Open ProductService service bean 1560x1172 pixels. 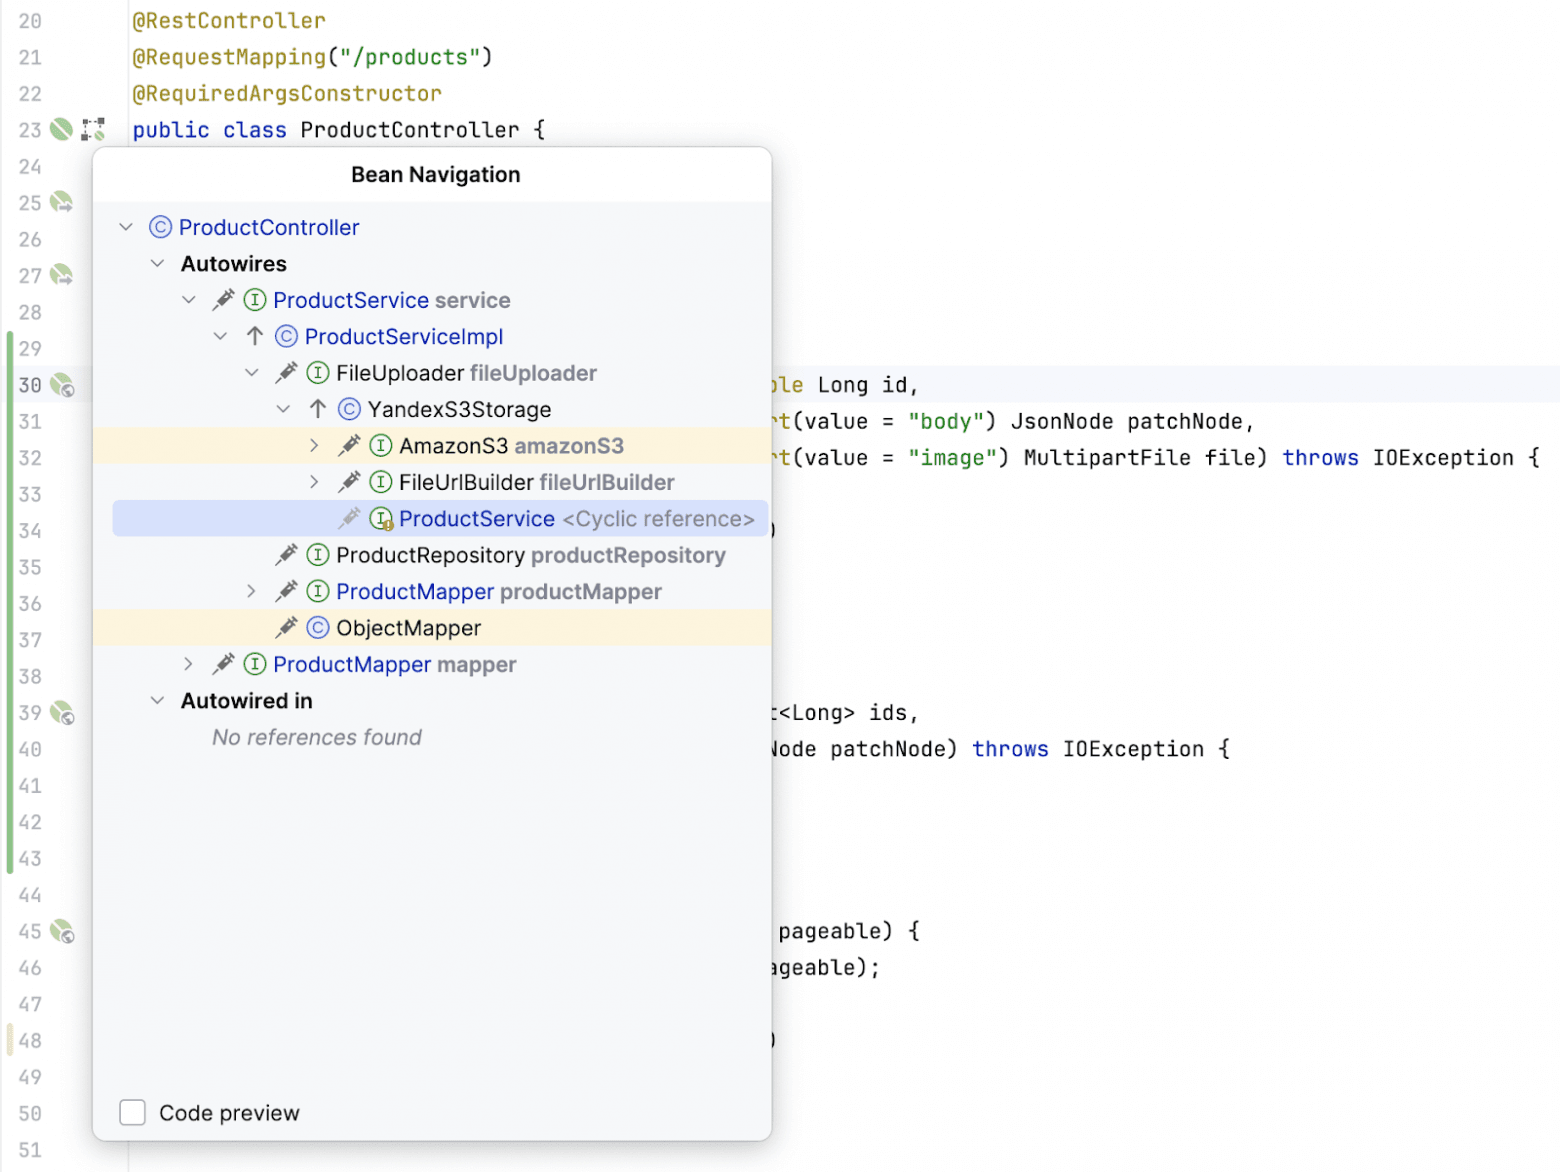392,300
